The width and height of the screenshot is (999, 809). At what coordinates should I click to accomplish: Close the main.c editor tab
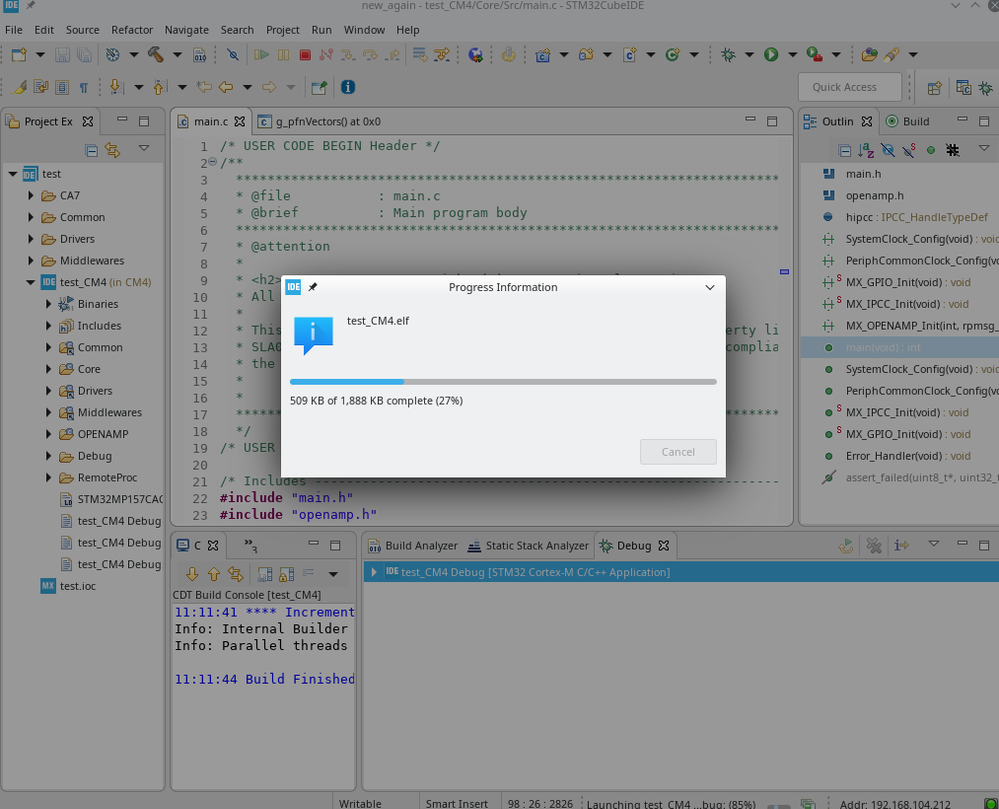coord(240,121)
